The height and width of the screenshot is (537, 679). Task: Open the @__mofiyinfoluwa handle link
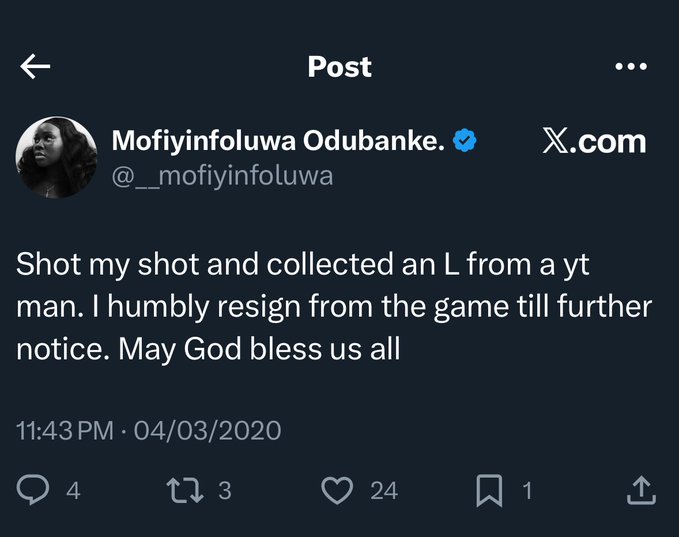[x=222, y=177]
